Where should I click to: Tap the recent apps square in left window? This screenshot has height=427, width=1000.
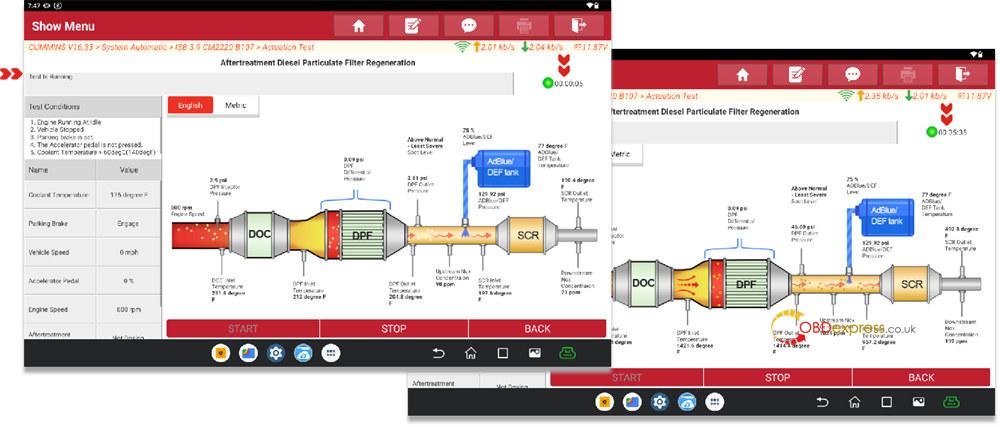tap(503, 353)
